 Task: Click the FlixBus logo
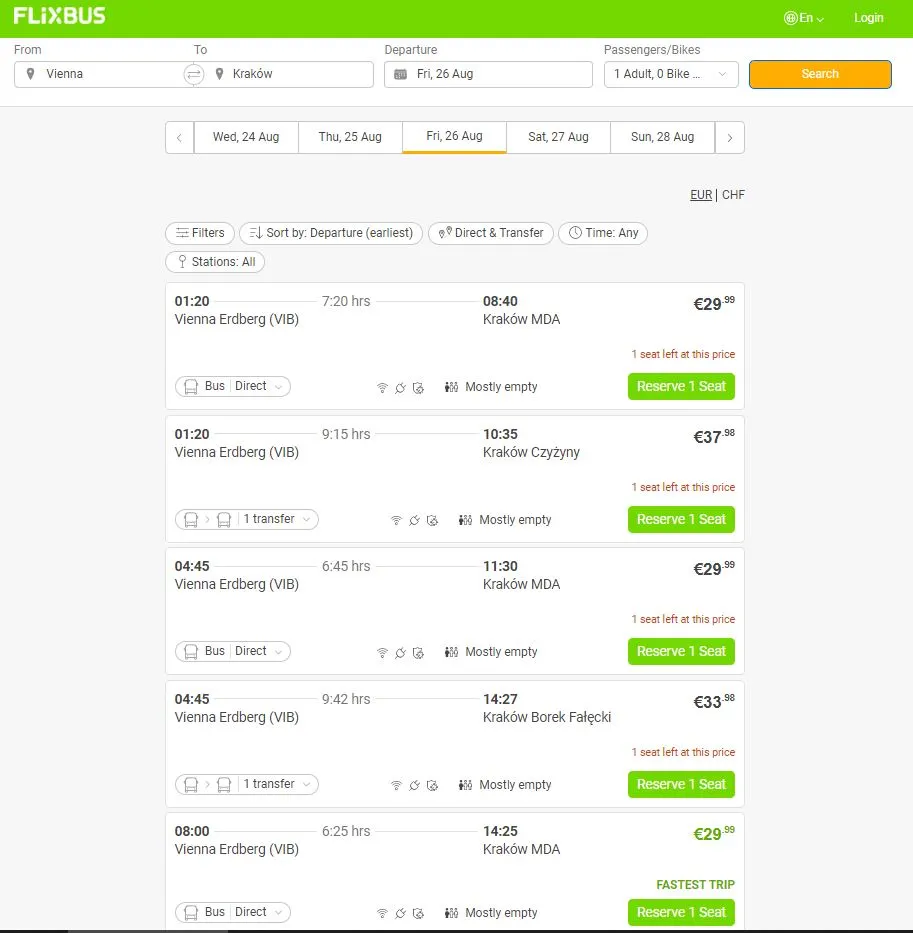pyautogui.click(x=60, y=15)
